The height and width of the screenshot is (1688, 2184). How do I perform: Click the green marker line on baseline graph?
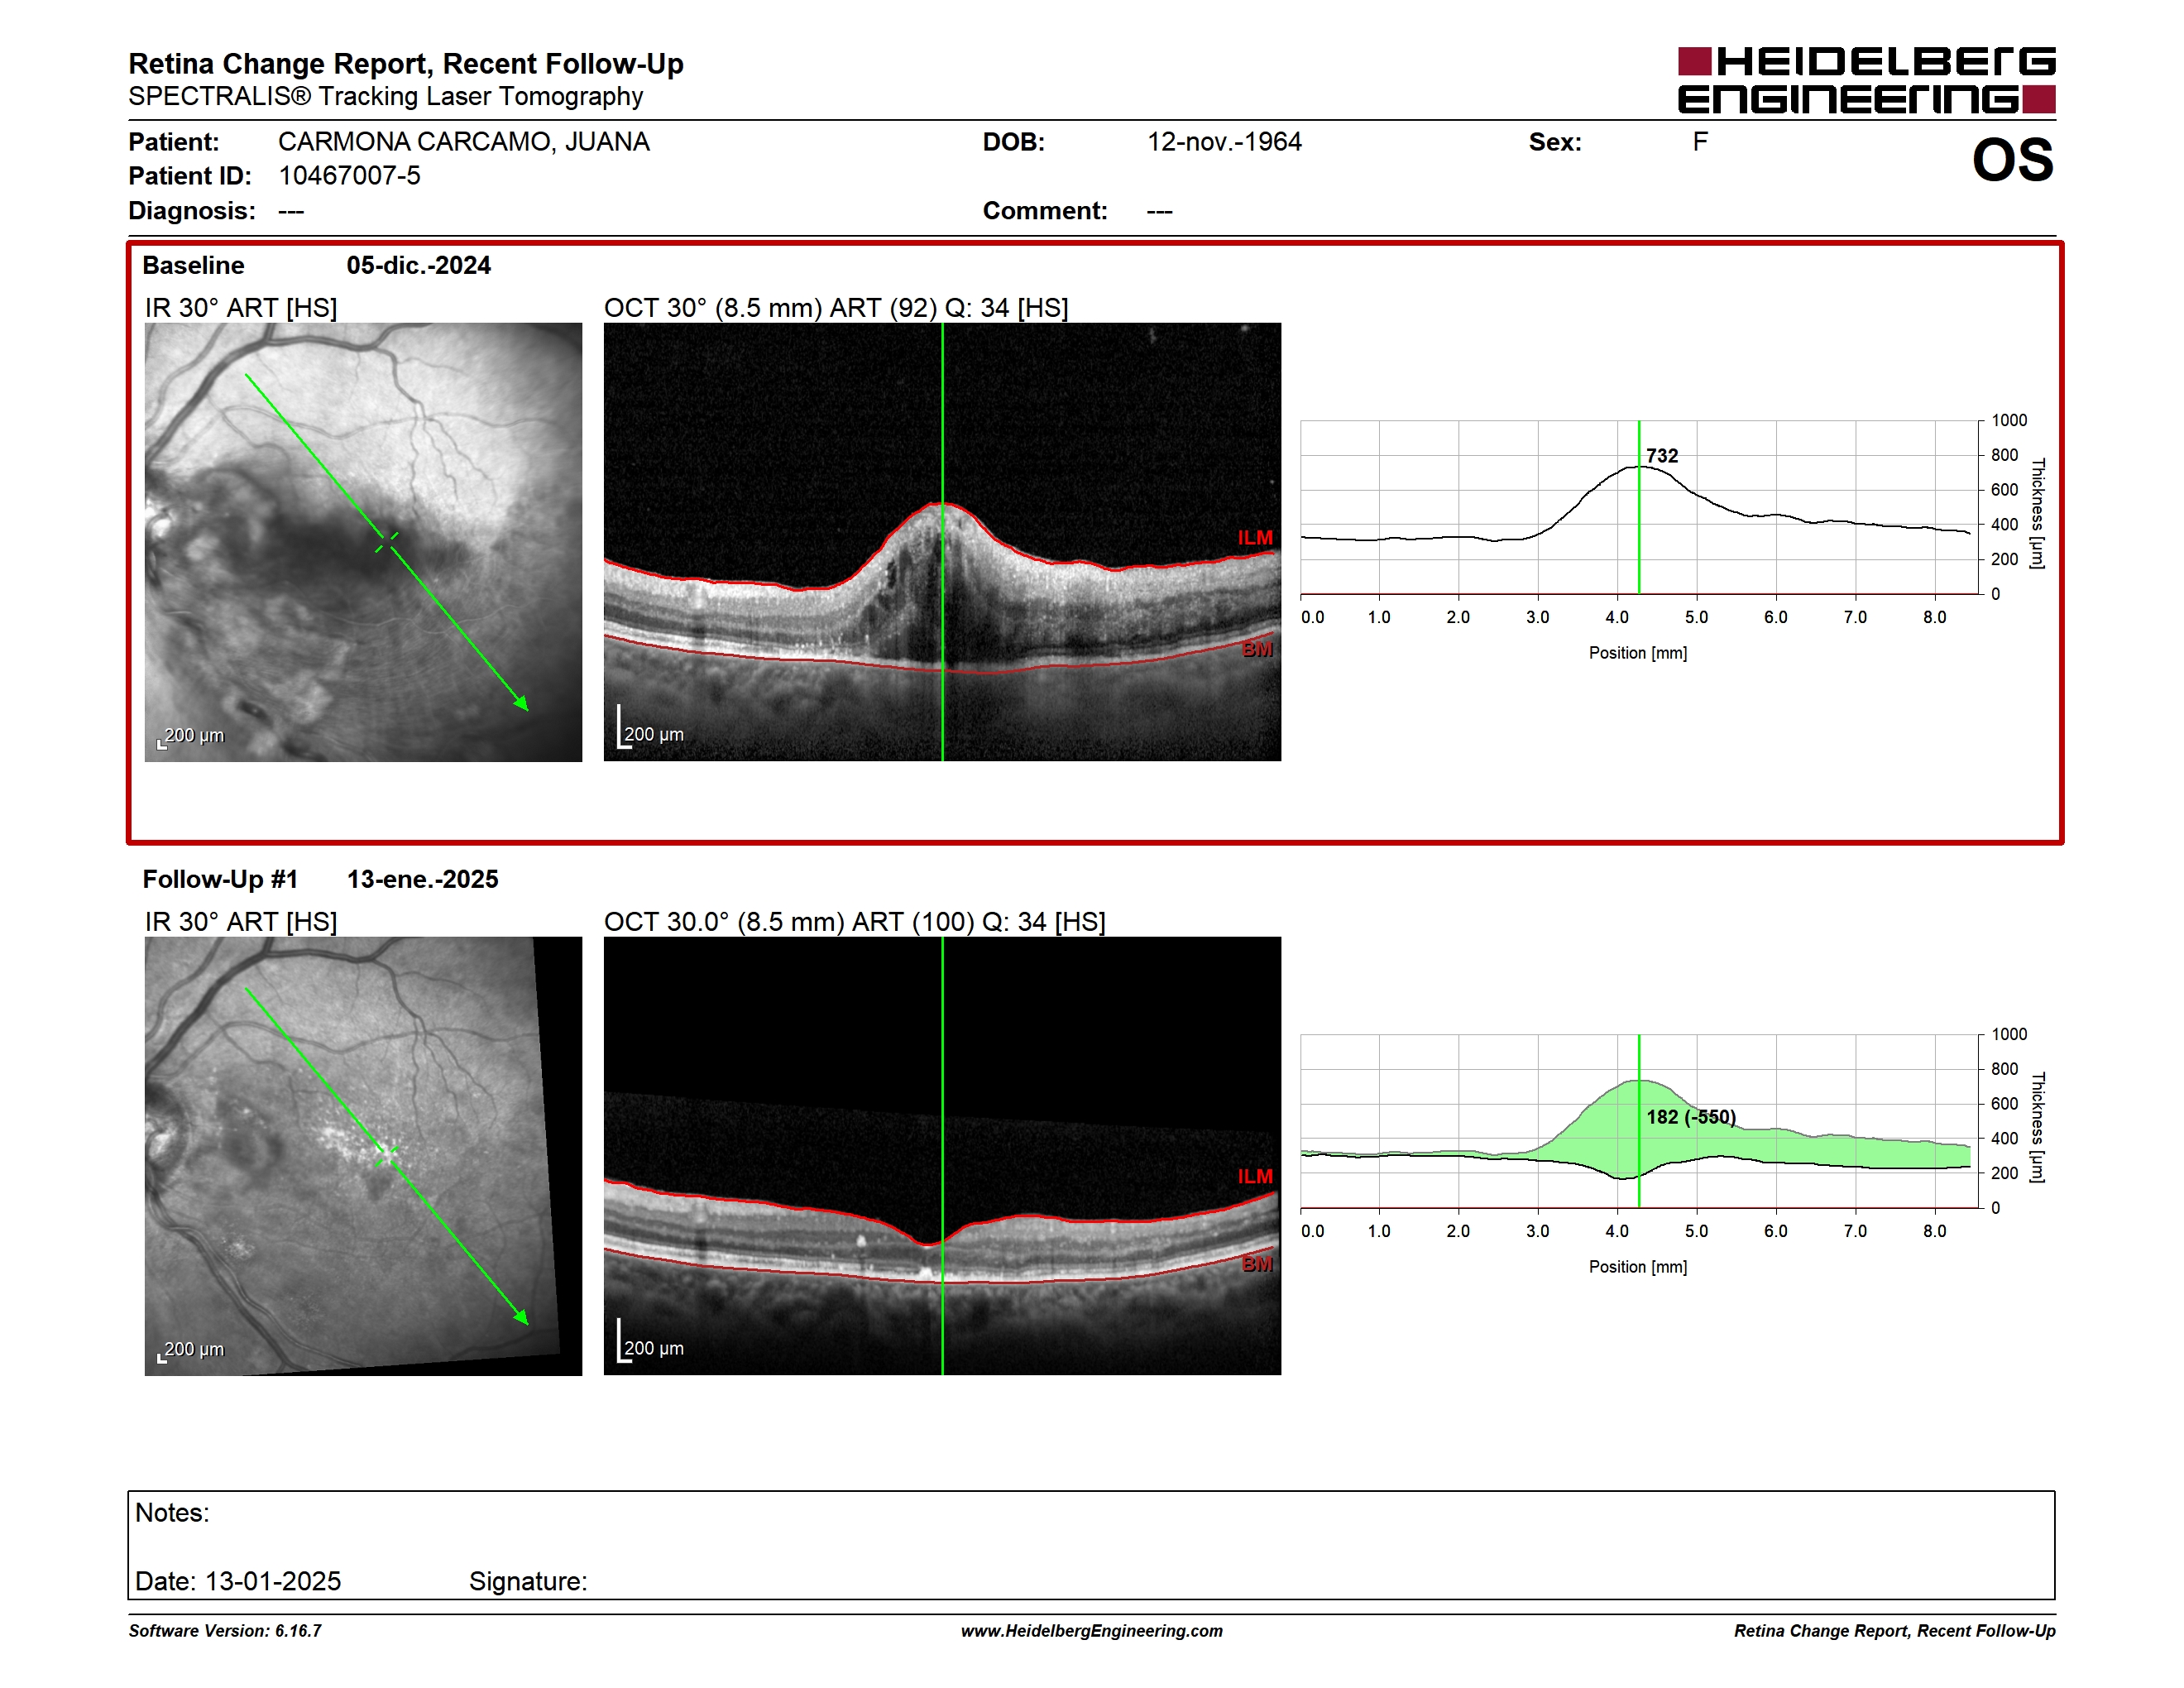1639,507
